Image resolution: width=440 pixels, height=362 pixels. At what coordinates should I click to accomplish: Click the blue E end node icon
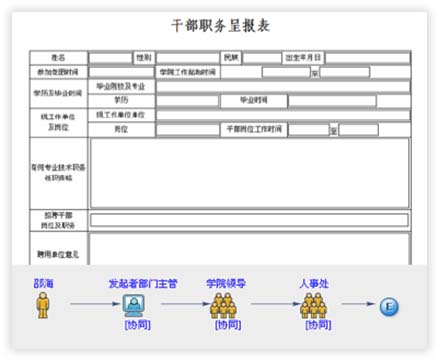389,306
